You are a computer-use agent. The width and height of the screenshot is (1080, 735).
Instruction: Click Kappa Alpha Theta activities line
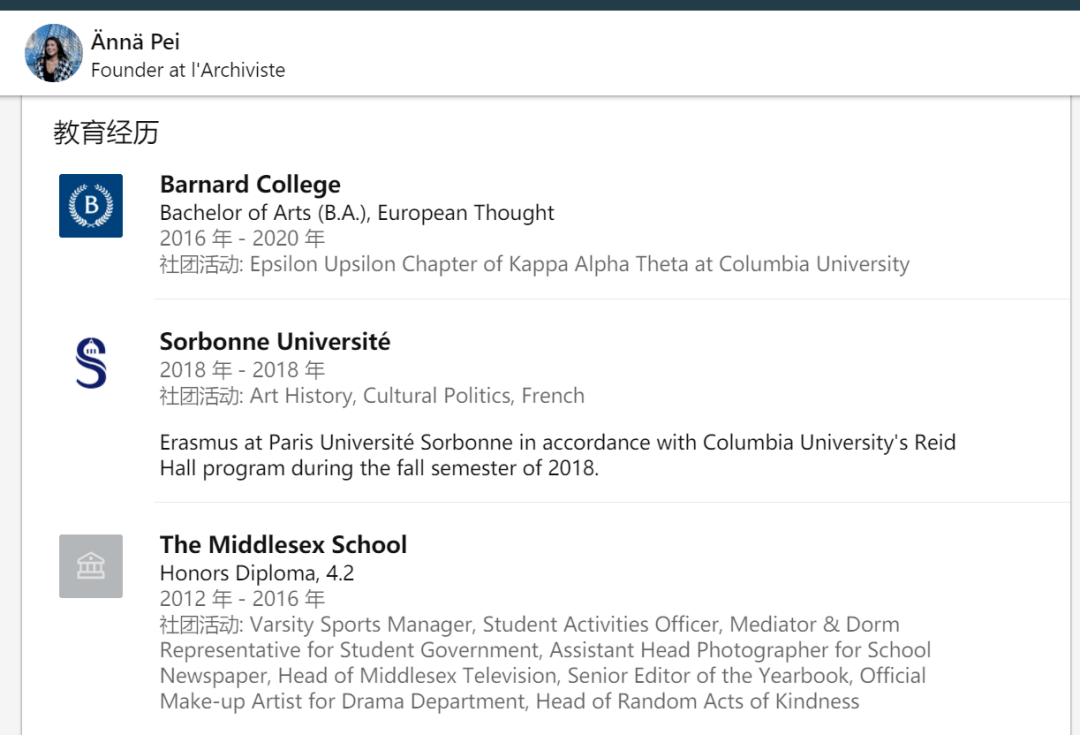tap(534, 265)
